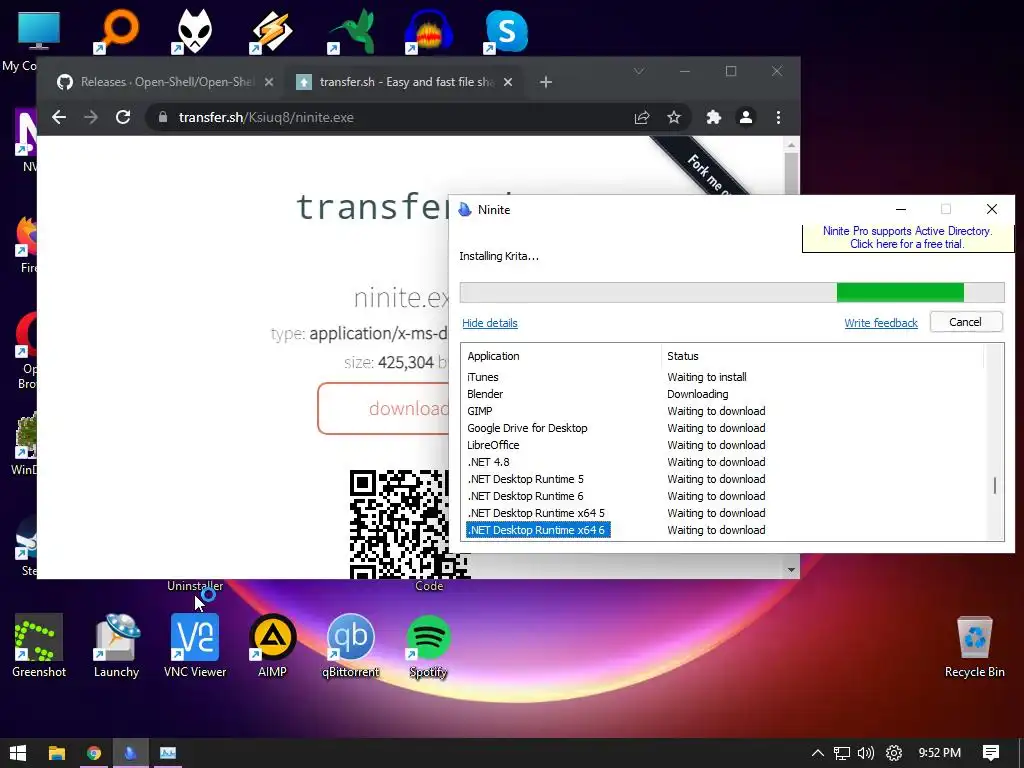Click the "Downloading" status for Blender
1024x768 pixels.
click(x=697, y=394)
